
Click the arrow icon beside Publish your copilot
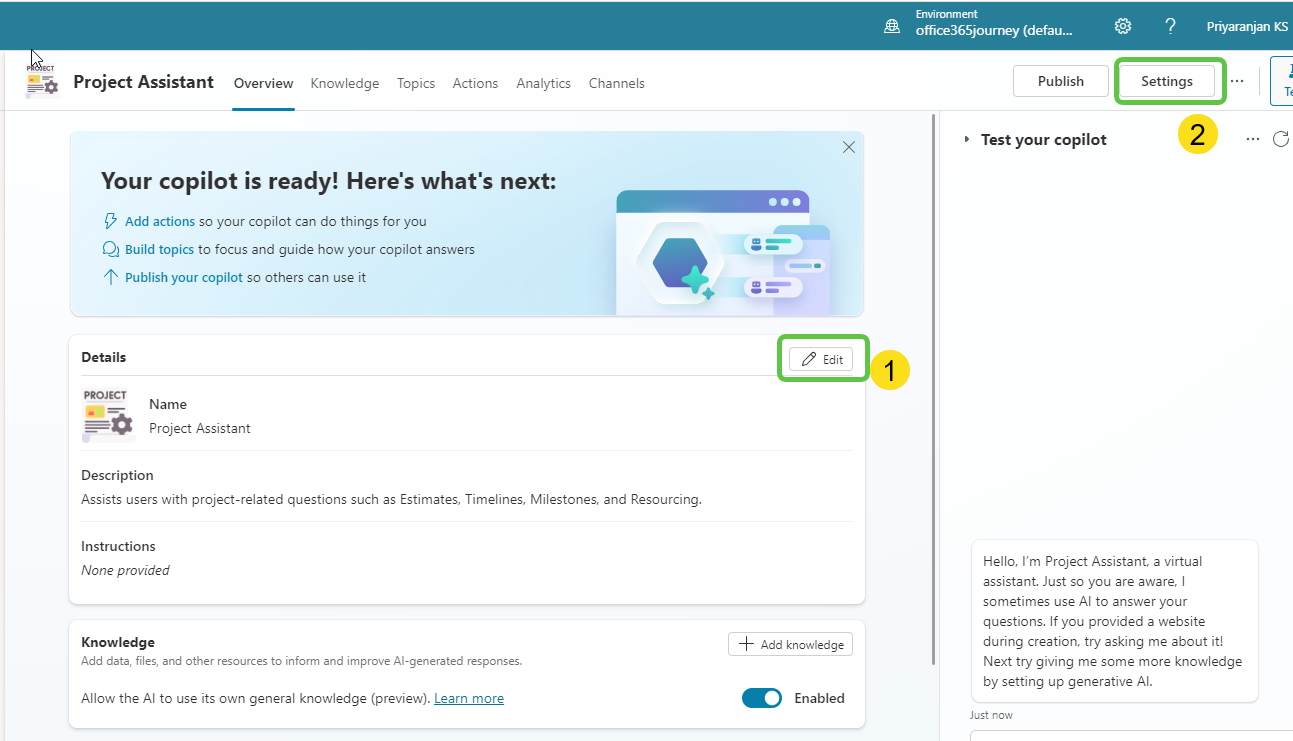click(x=110, y=277)
